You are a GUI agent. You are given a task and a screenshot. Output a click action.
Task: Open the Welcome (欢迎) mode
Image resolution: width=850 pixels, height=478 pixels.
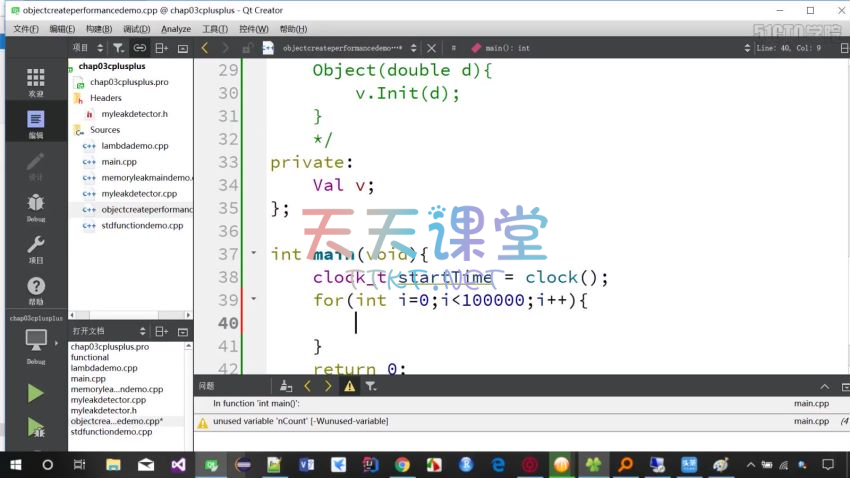tap(35, 82)
